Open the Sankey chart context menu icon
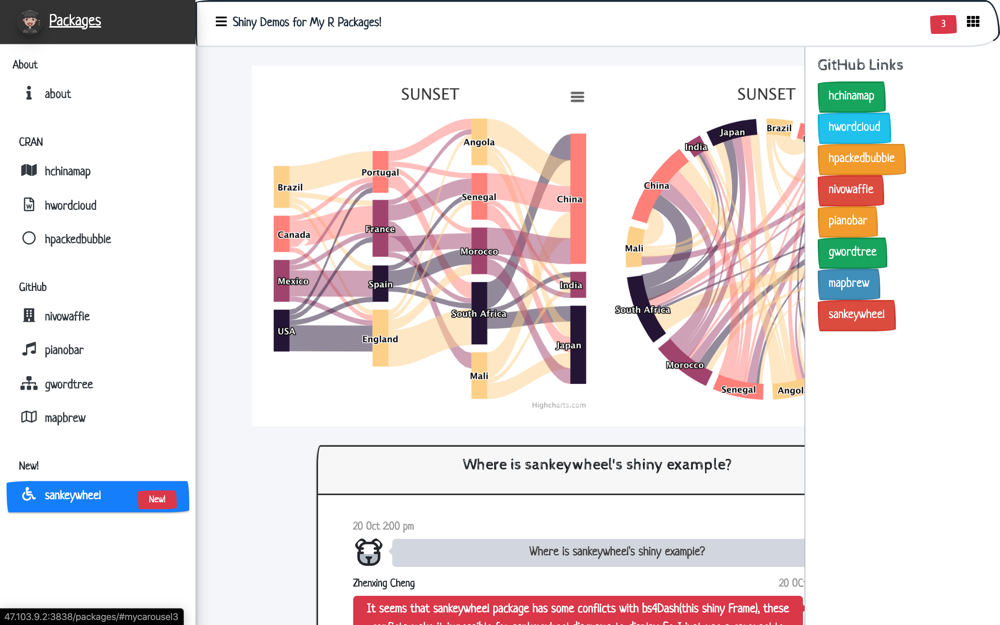This screenshot has height=625, width=1000. 577,97
